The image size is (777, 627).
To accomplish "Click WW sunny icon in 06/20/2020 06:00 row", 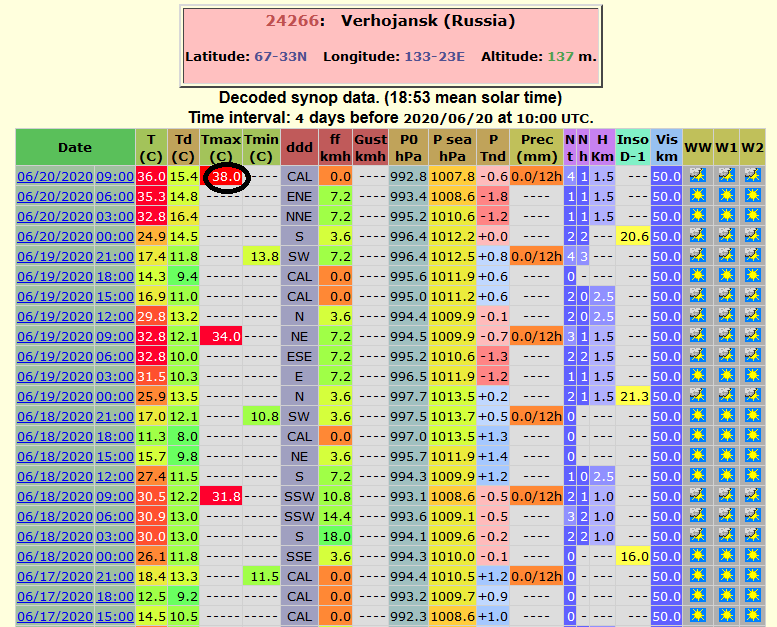I will 698,195.
